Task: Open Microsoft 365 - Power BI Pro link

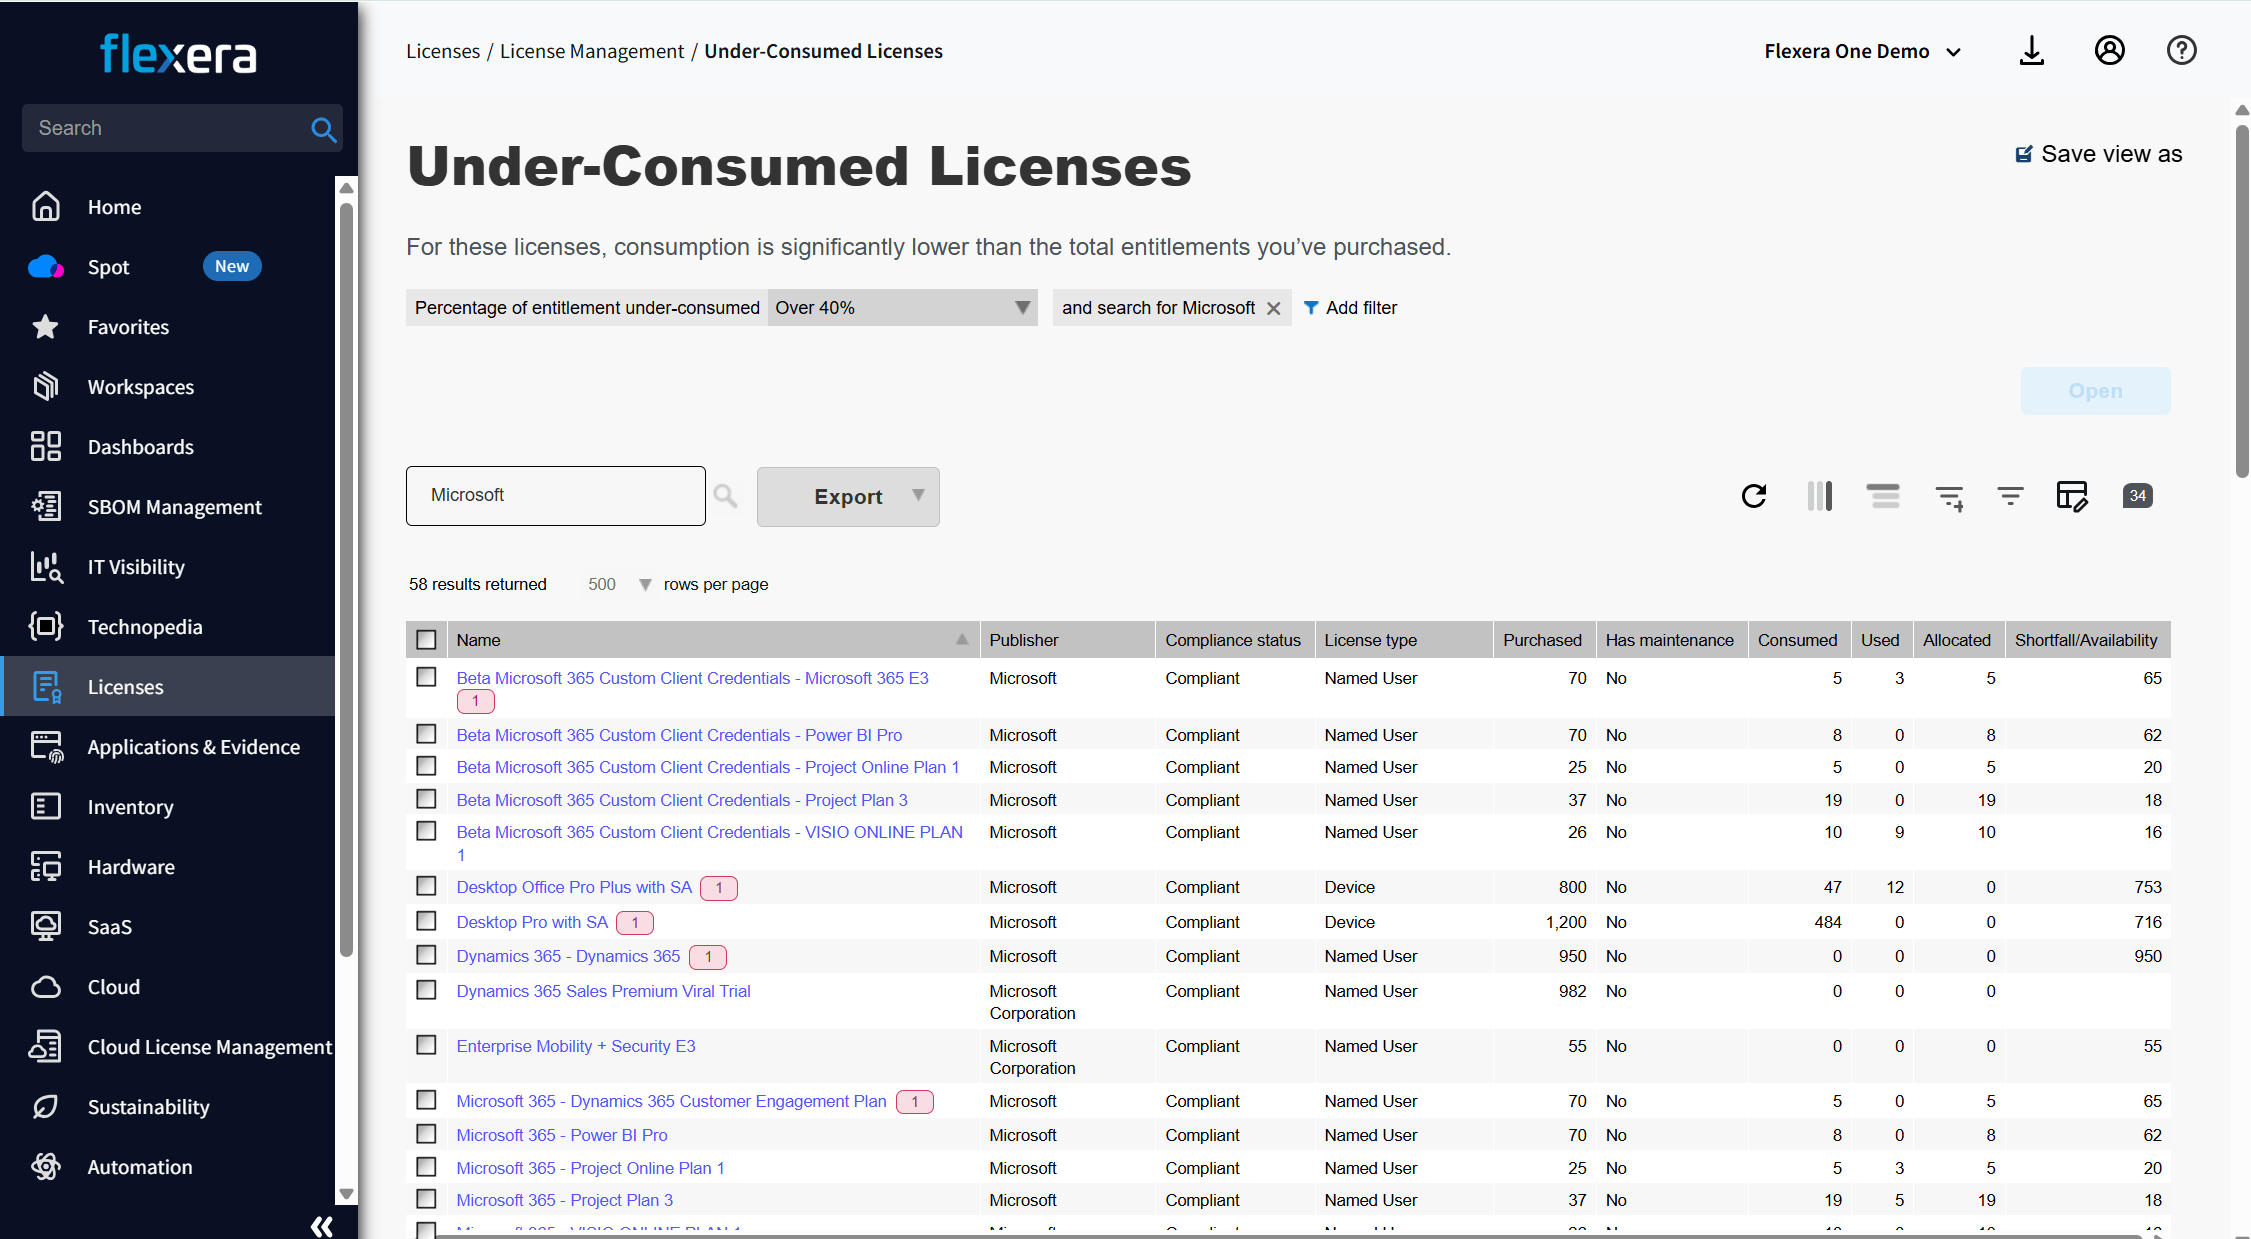Action: point(562,1135)
